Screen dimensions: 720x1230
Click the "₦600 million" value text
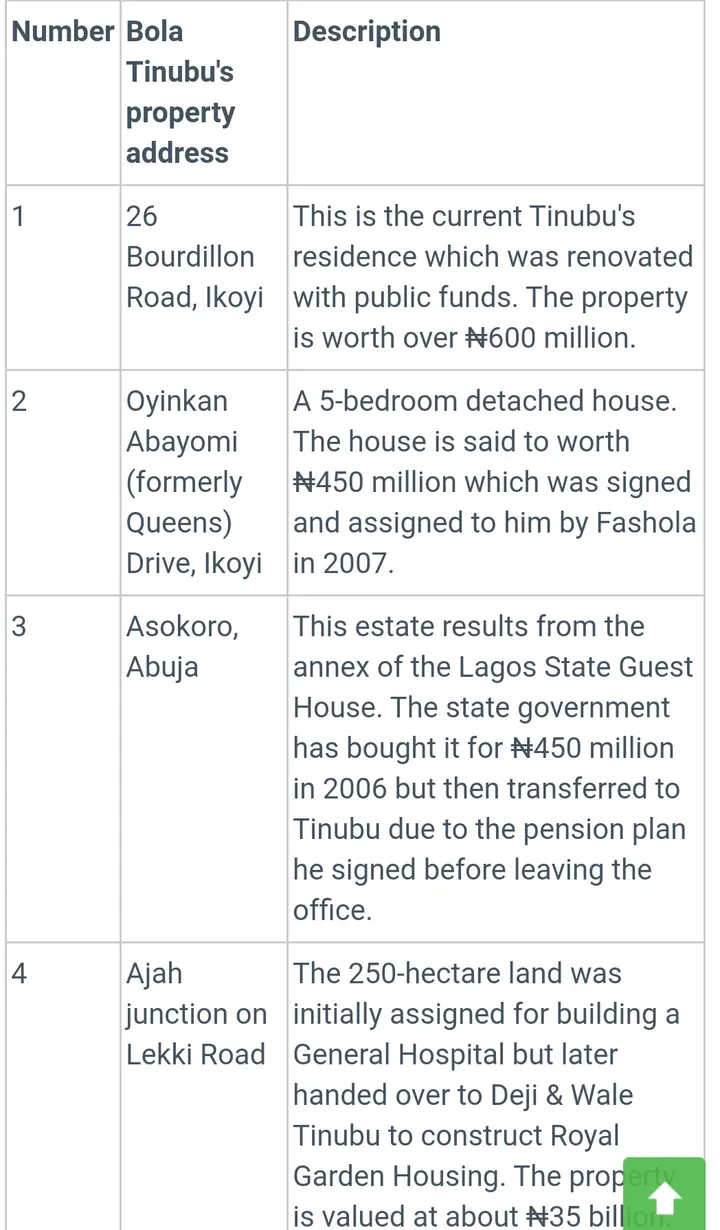coord(549,338)
